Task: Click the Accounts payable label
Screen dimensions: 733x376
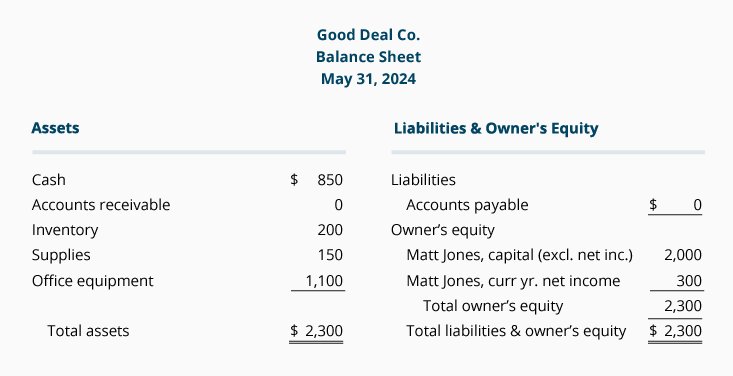Action: click(467, 205)
